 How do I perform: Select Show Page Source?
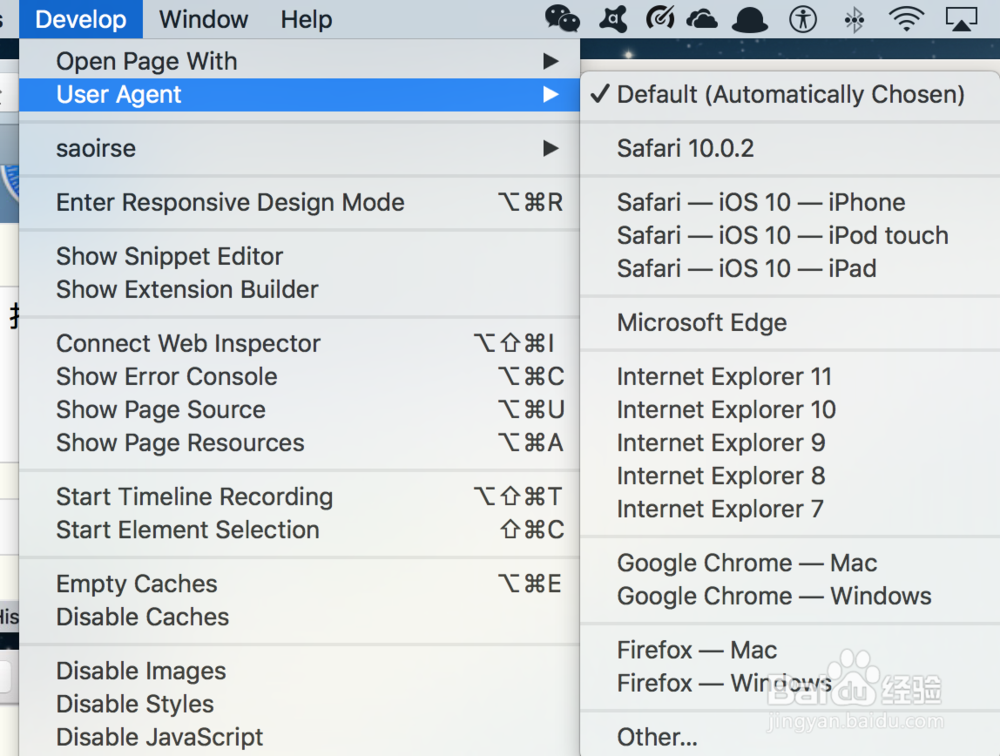(161, 410)
